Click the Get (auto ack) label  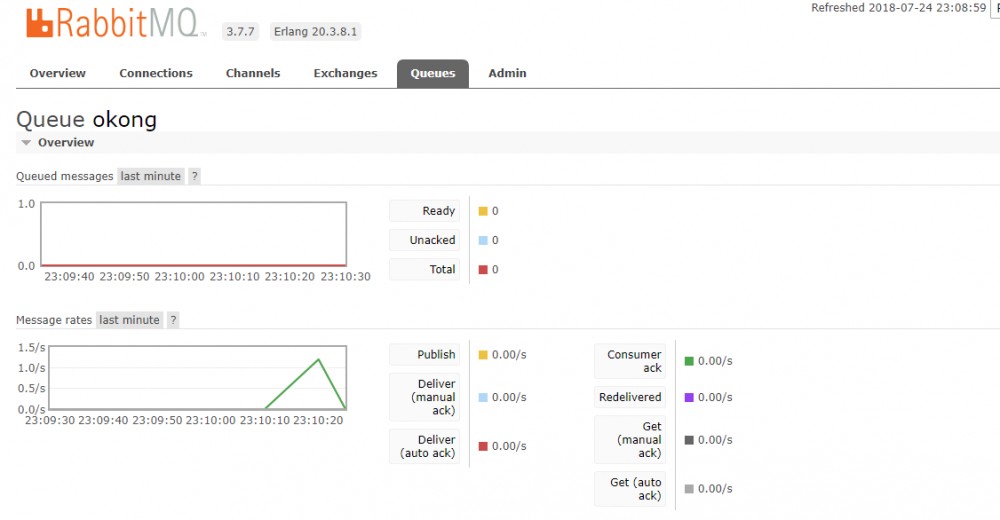click(x=630, y=489)
